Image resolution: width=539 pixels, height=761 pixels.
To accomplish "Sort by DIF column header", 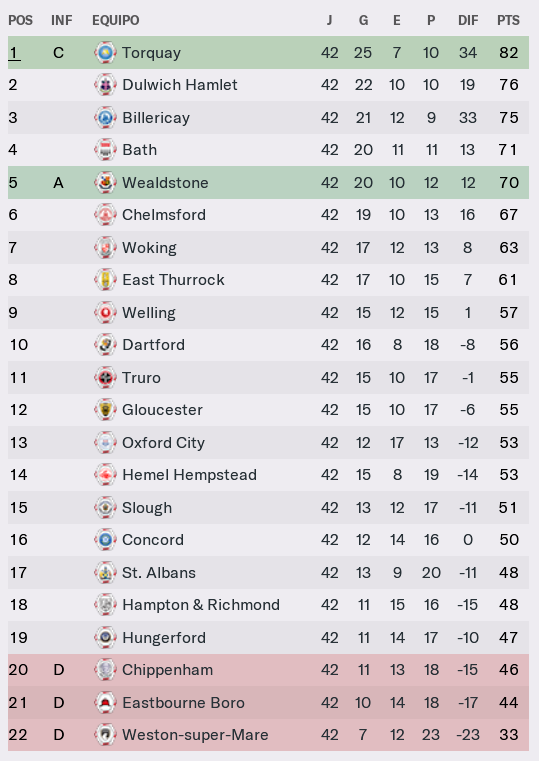I will 468,20.
